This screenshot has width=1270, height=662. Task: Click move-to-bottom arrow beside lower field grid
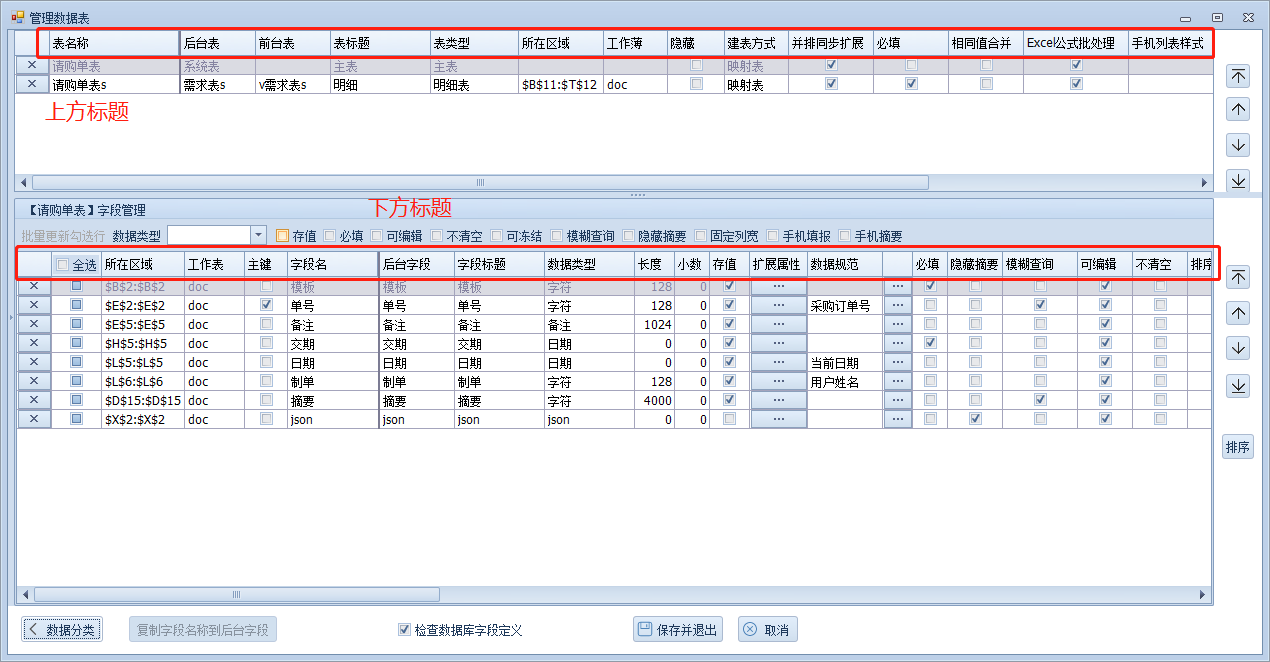[x=1238, y=385]
